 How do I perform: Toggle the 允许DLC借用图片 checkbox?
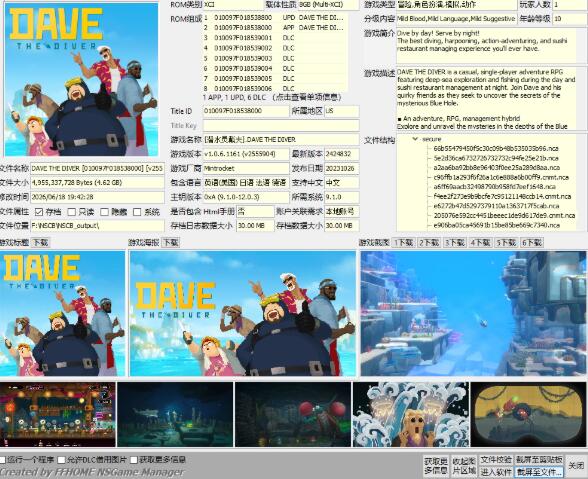point(62,459)
